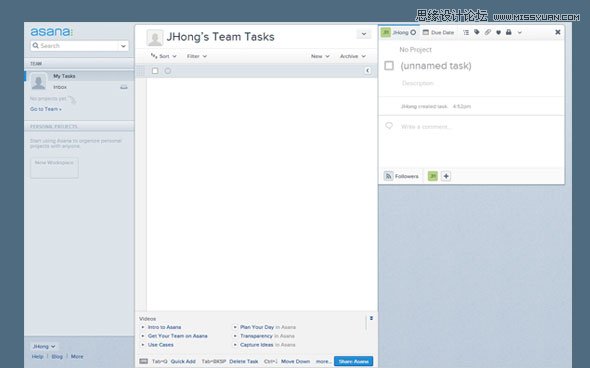Click the inbox tray icon
Screen dimensions: 590x368
124,87
